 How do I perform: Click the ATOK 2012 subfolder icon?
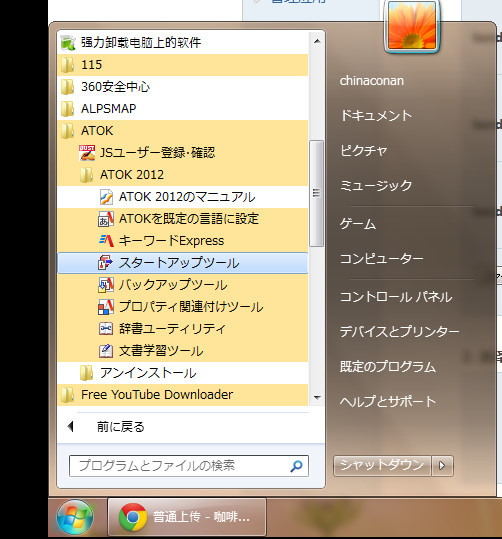point(86,175)
